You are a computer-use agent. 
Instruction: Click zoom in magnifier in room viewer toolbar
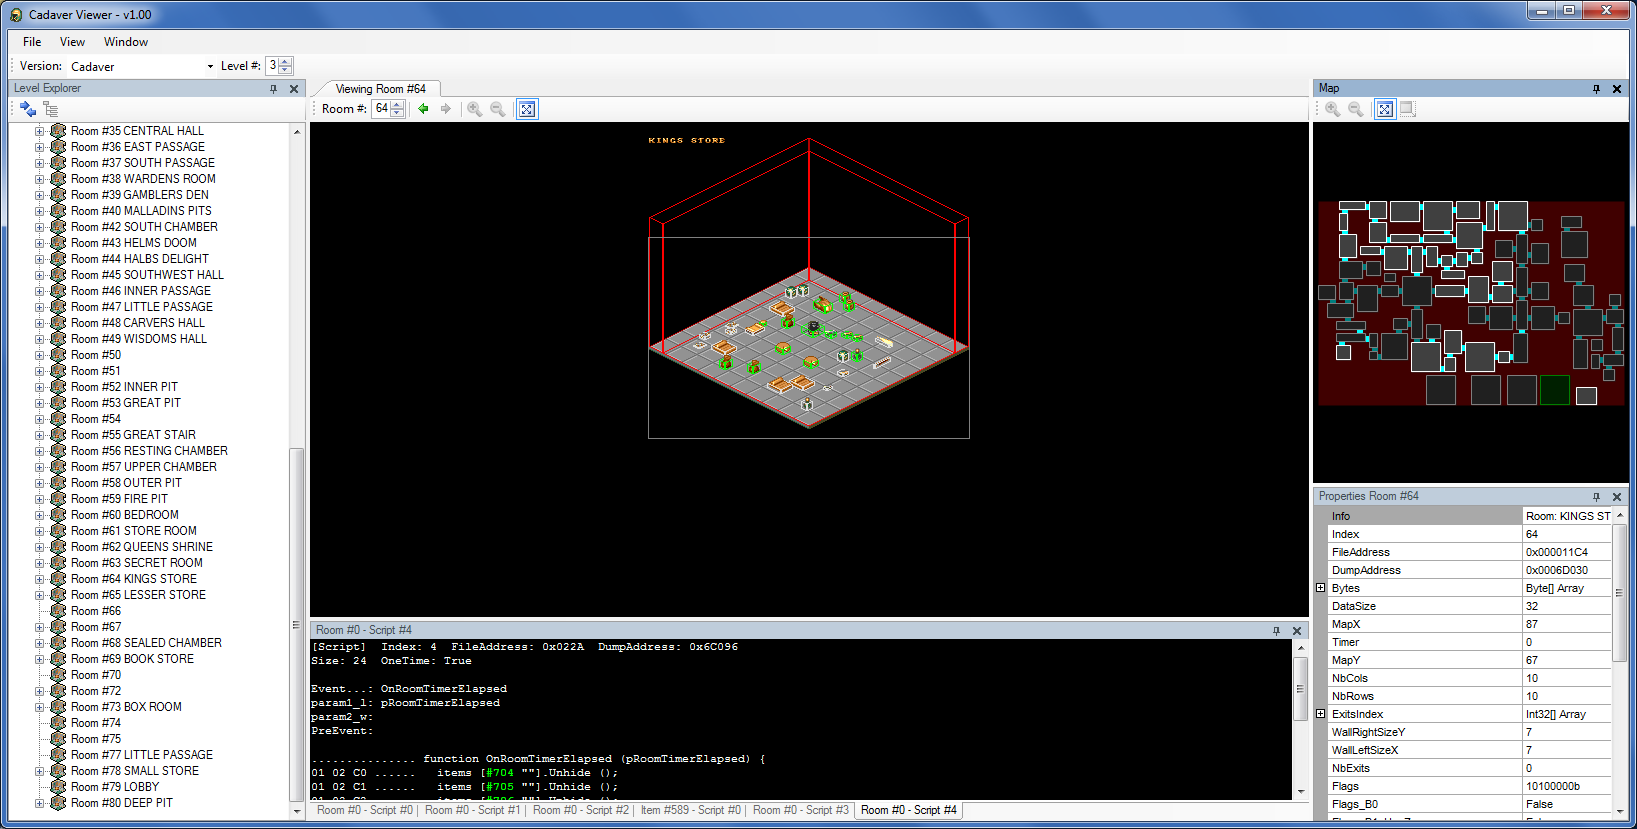point(475,109)
